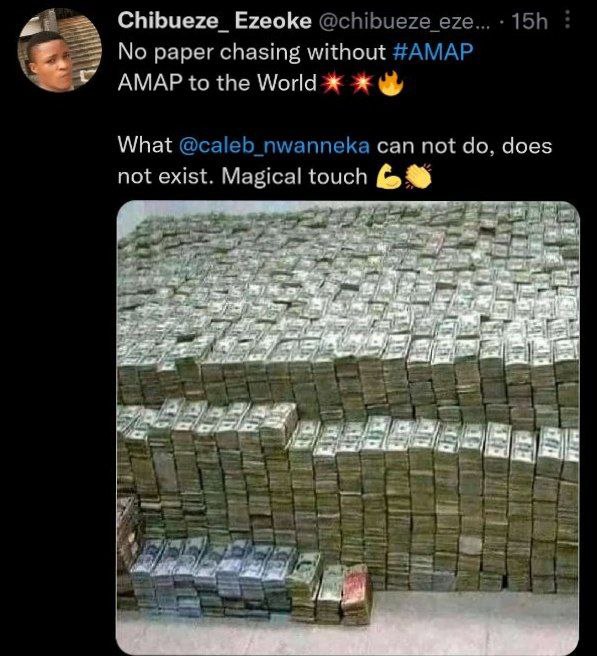Click the clapping hands emoji
The image size is (597, 656).
pos(418,177)
